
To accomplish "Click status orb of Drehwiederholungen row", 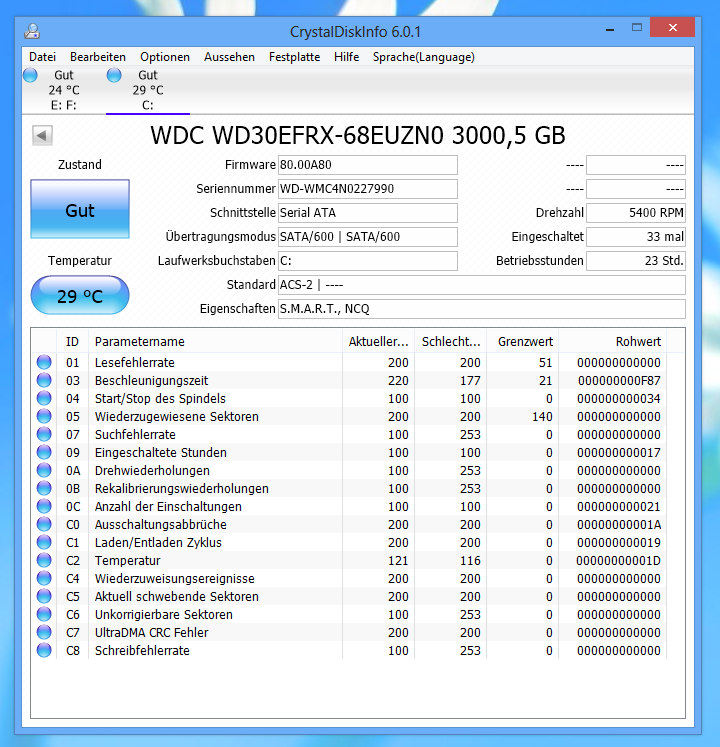I will point(44,470).
